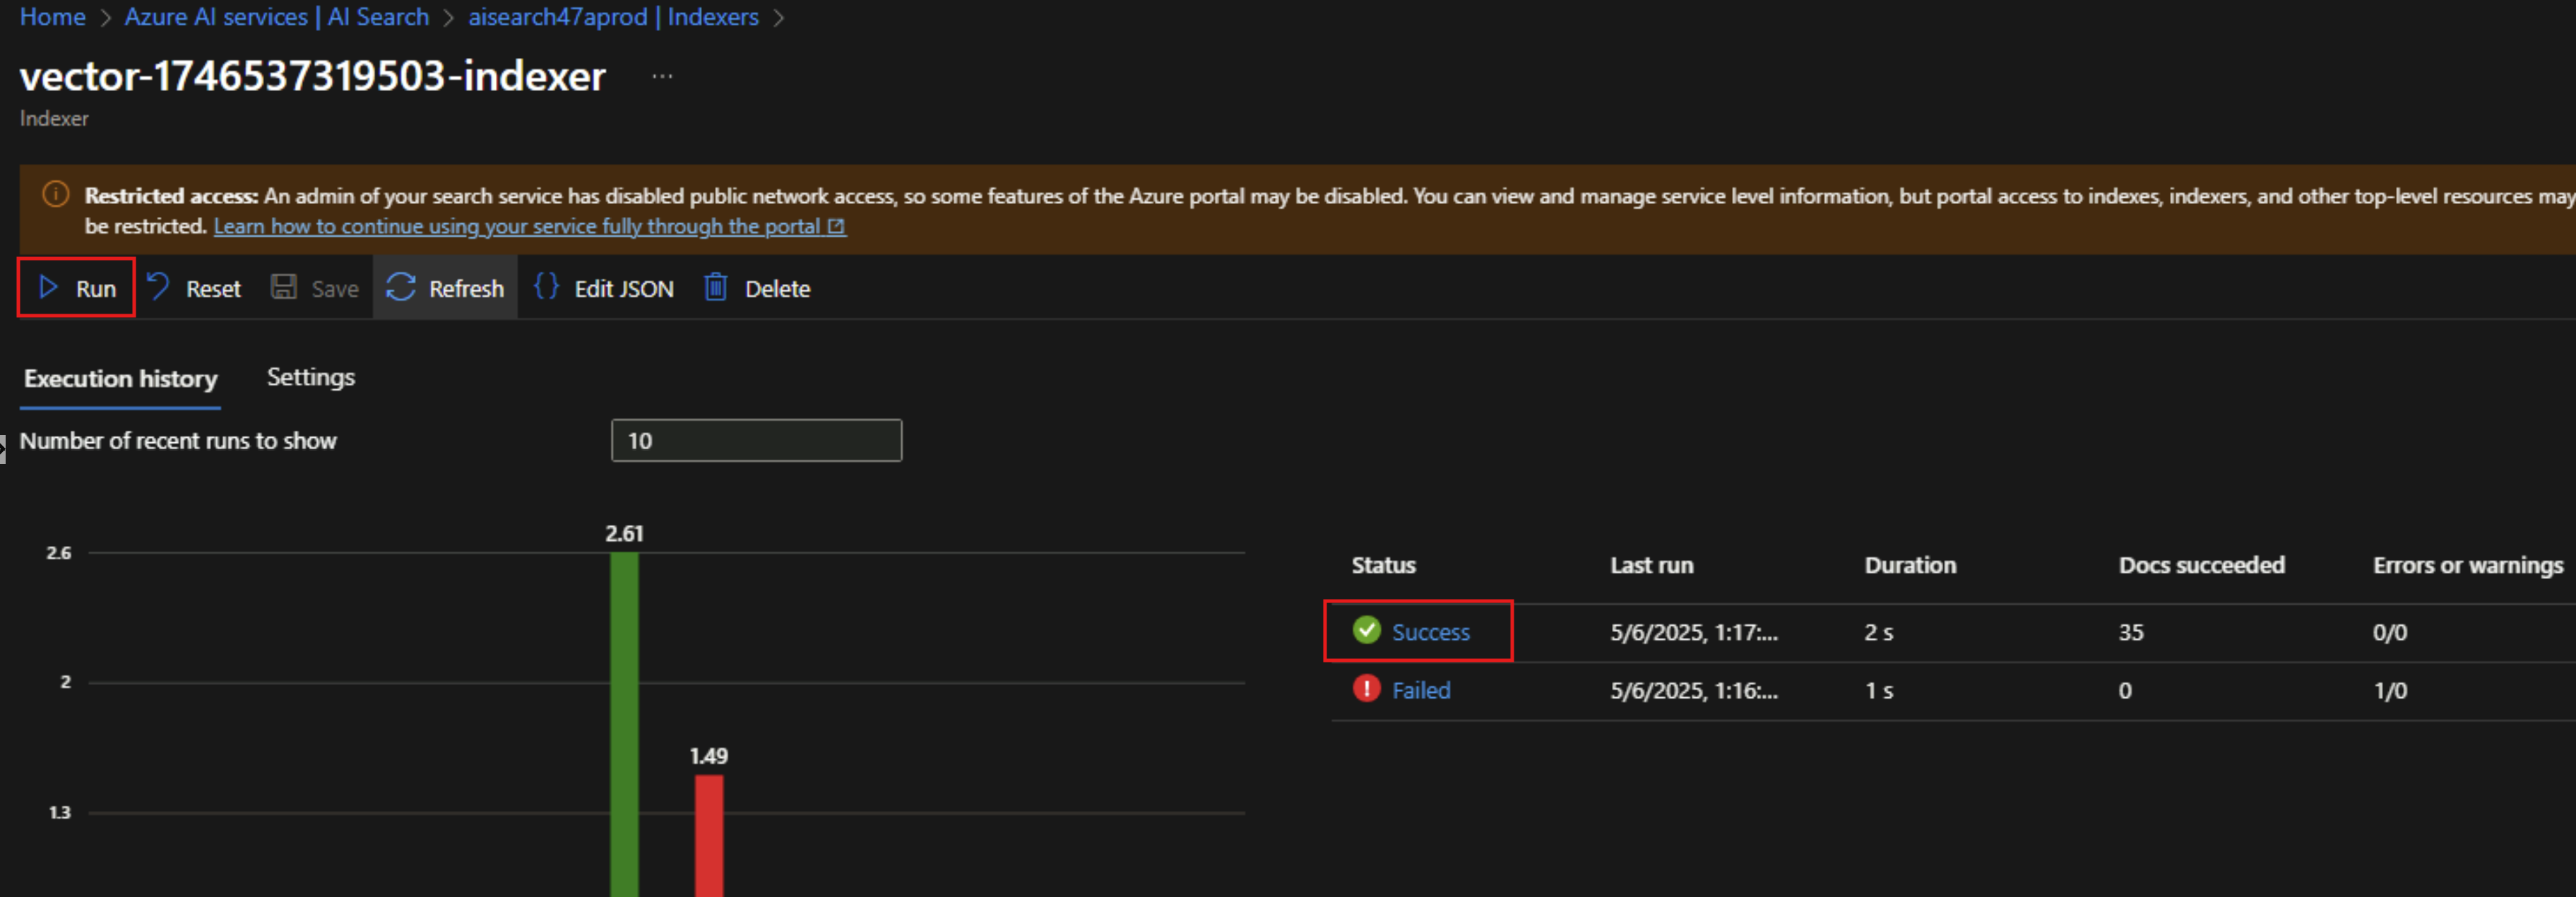
Task: Click the external link icon after portal link
Action: 836,227
